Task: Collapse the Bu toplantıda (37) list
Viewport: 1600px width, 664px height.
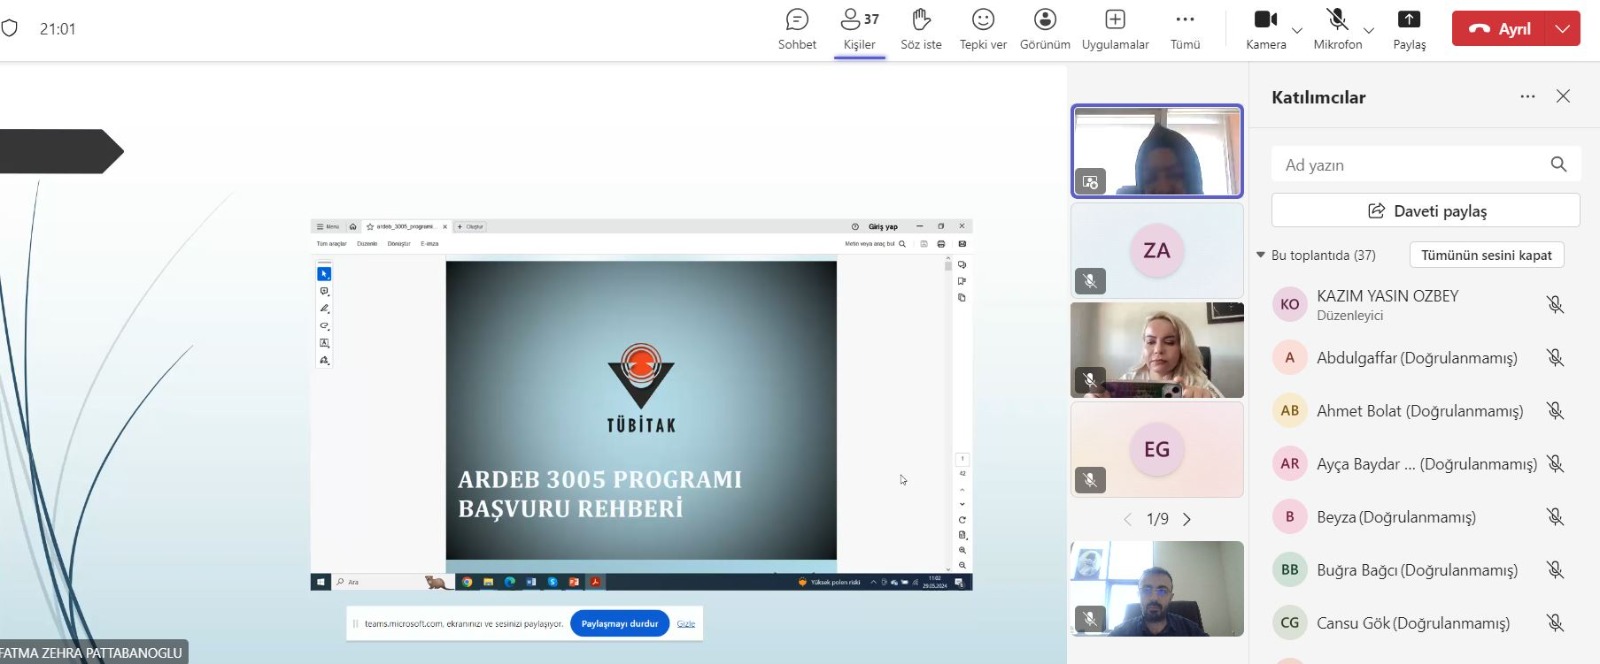Action: (1261, 255)
